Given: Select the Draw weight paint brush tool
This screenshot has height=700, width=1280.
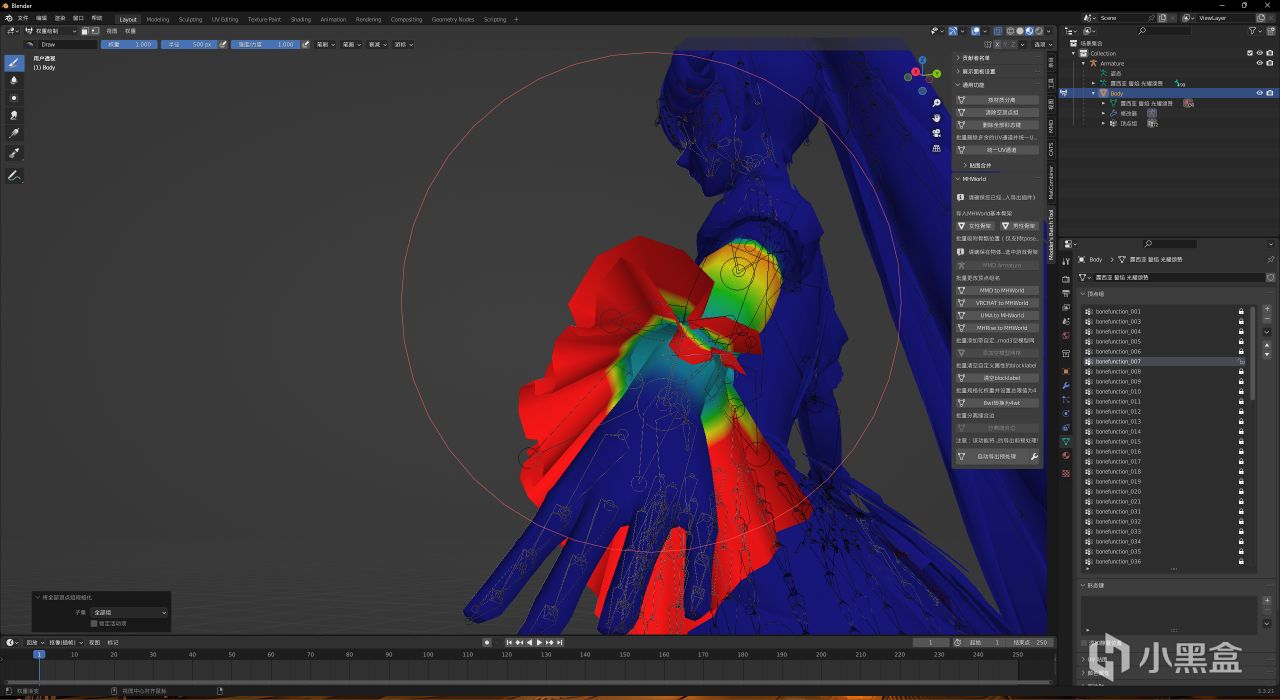Looking at the screenshot, I should [x=14, y=62].
